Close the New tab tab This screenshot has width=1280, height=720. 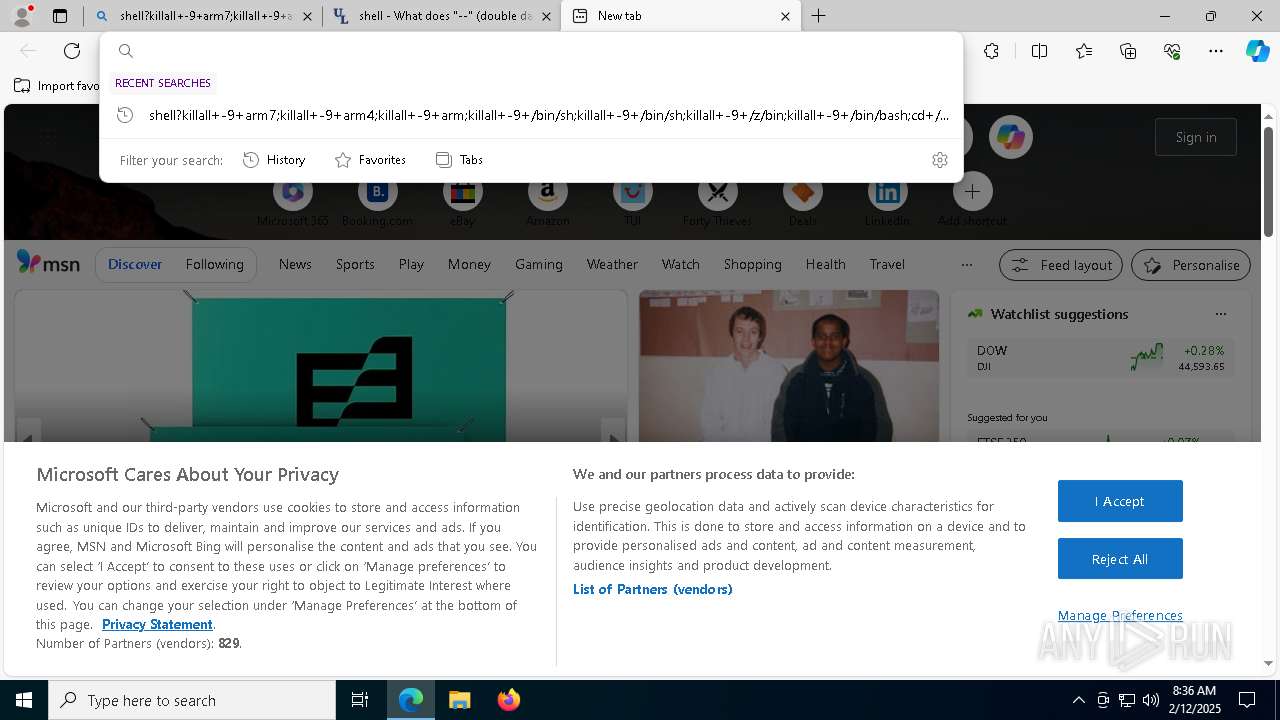click(785, 16)
